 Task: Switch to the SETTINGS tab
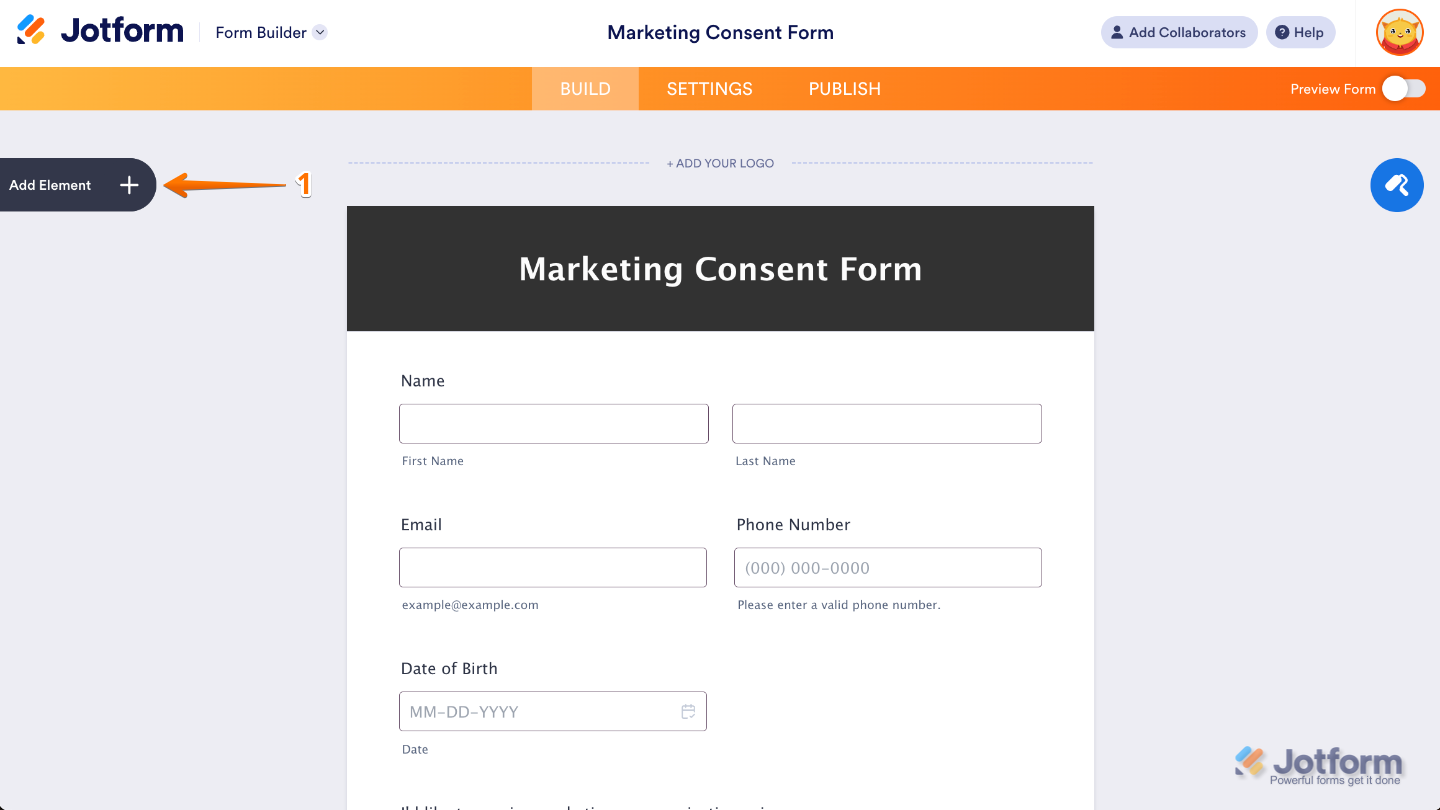pyautogui.click(x=709, y=88)
